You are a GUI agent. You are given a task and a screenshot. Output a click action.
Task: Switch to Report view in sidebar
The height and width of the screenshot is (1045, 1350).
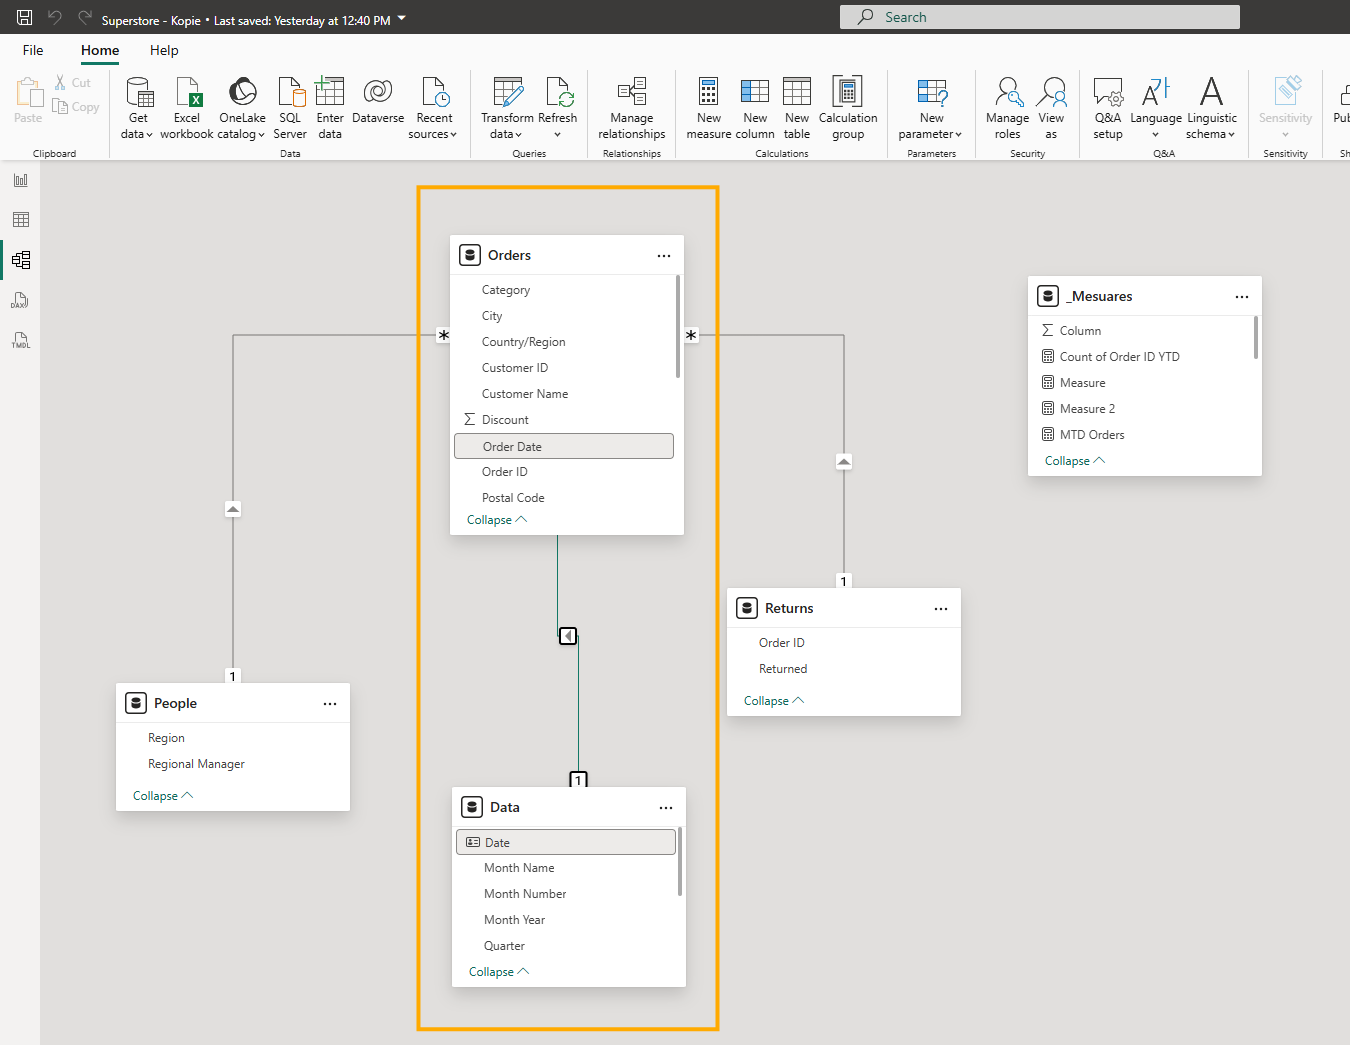[x=21, y=180]
